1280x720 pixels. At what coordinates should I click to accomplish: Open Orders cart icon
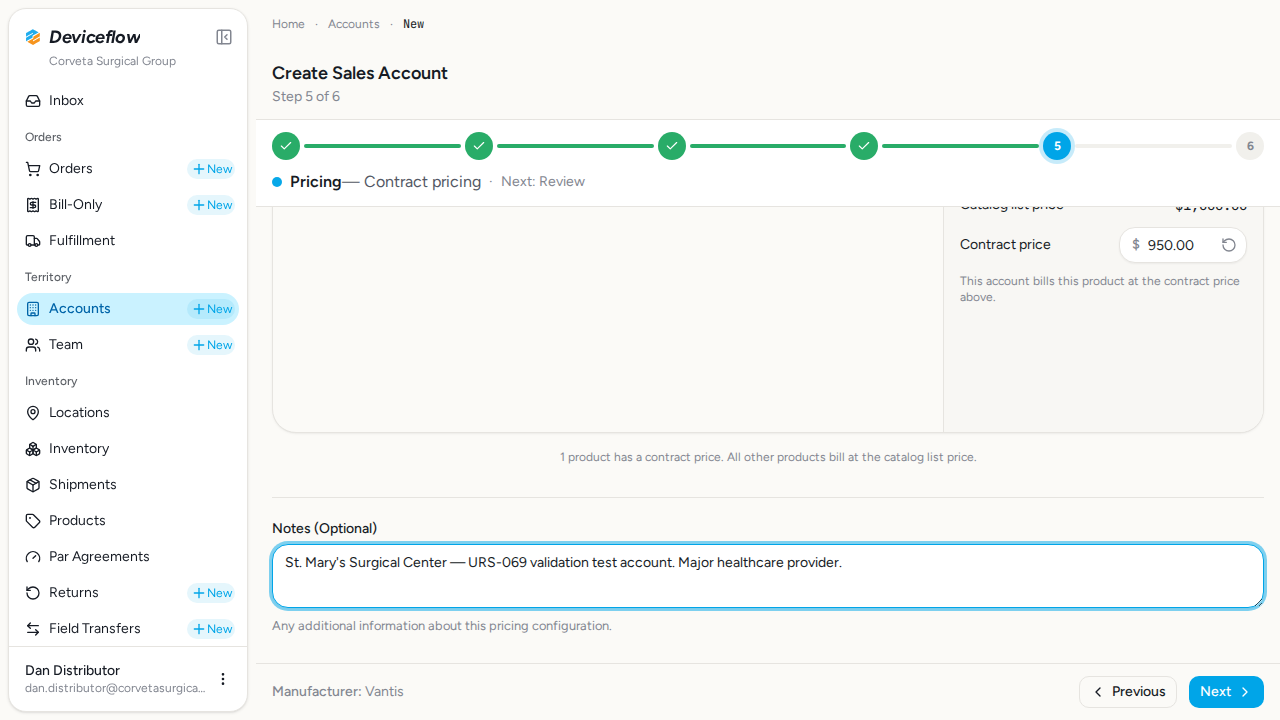(33, 169)
